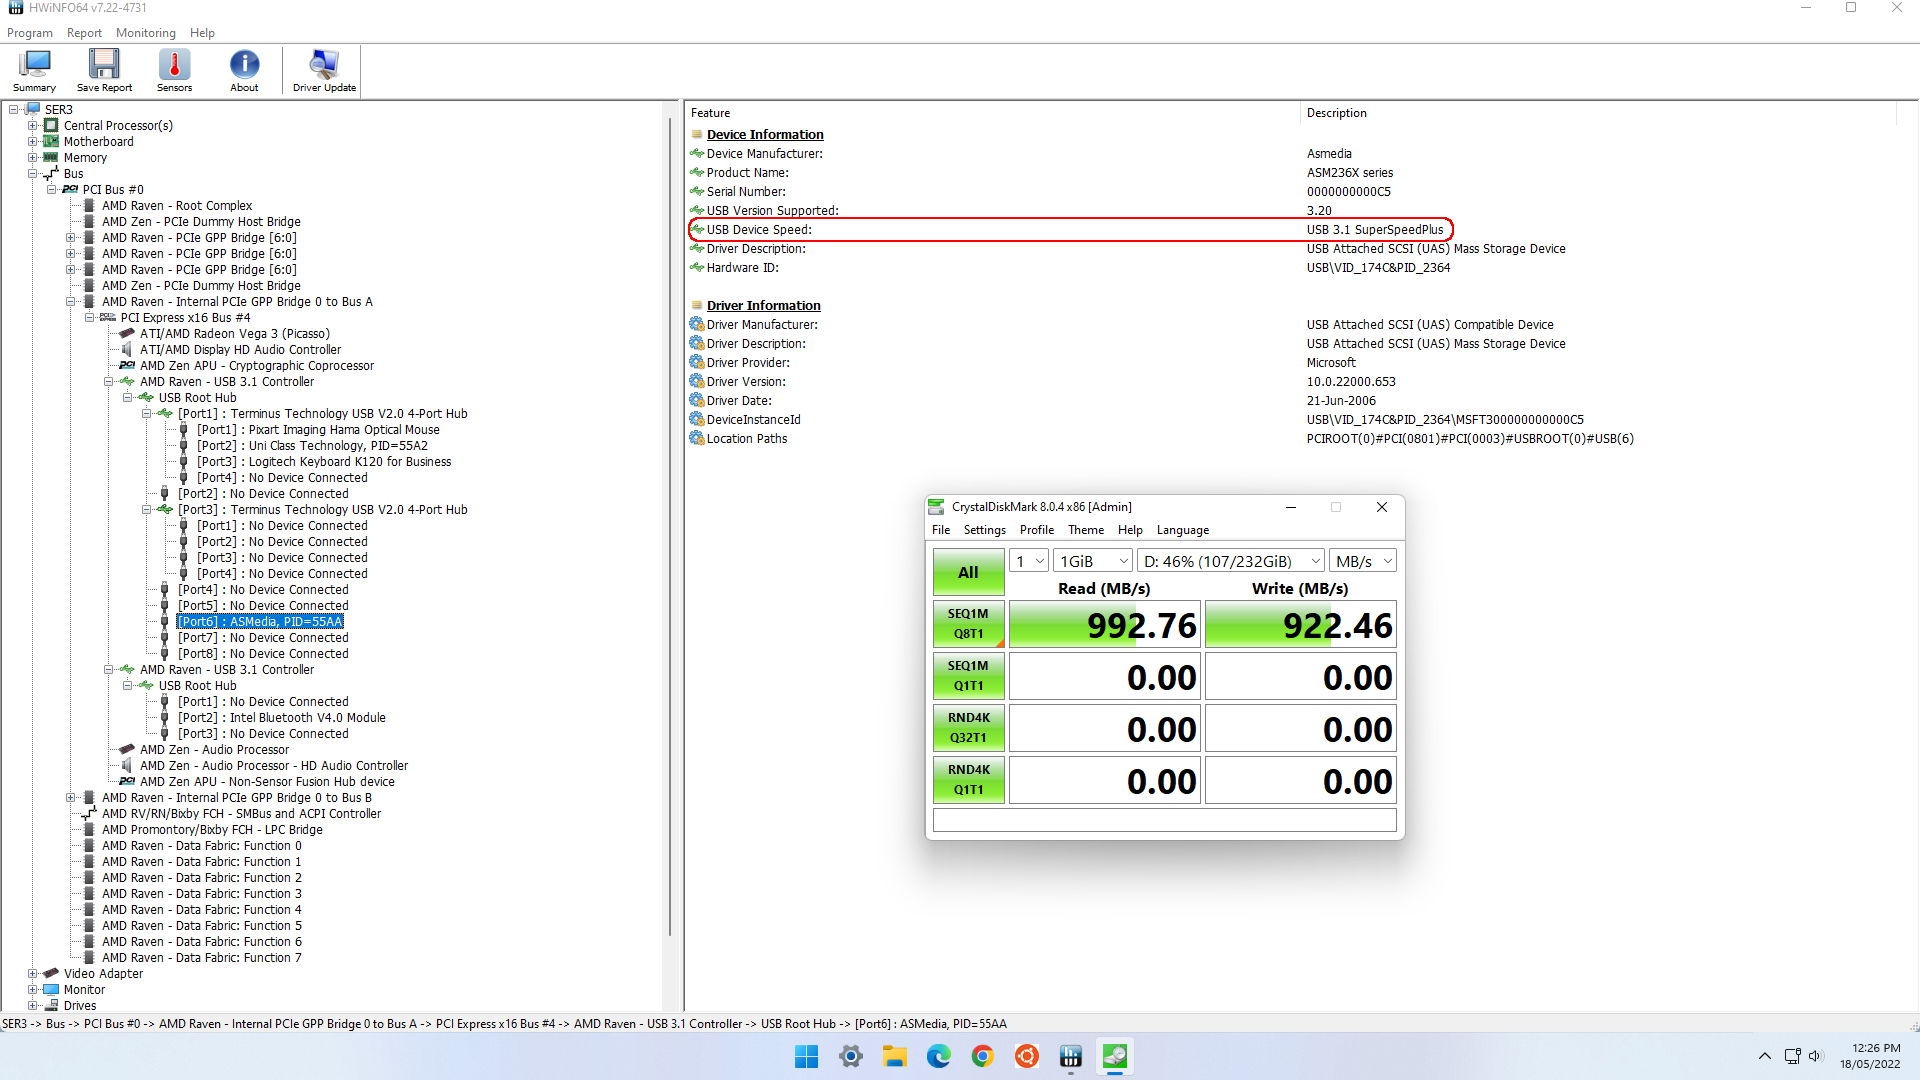Open Microsoft Edge in taskbar
The width and height of the screenshot is (1920, 1080).
point(938,1056)
